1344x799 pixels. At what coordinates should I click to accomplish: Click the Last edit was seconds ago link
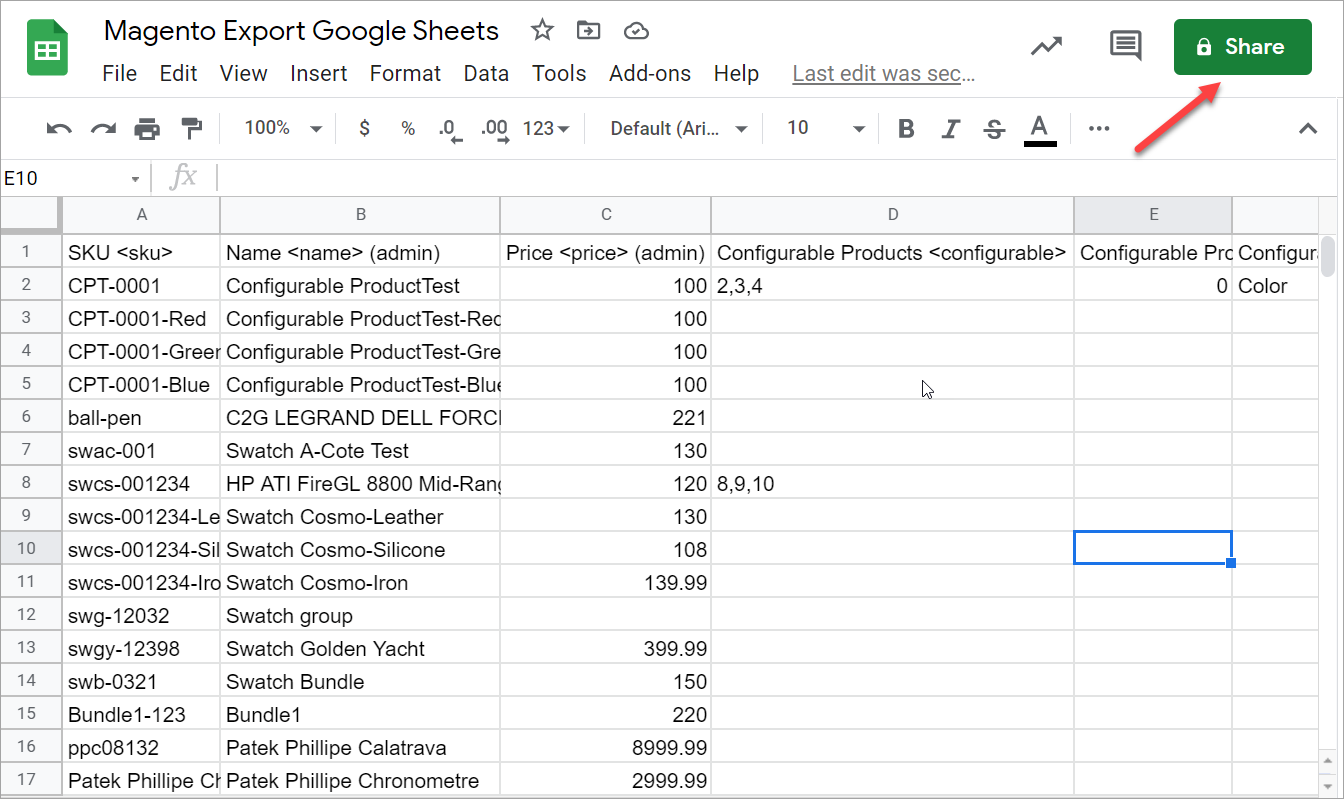point(883,73)
